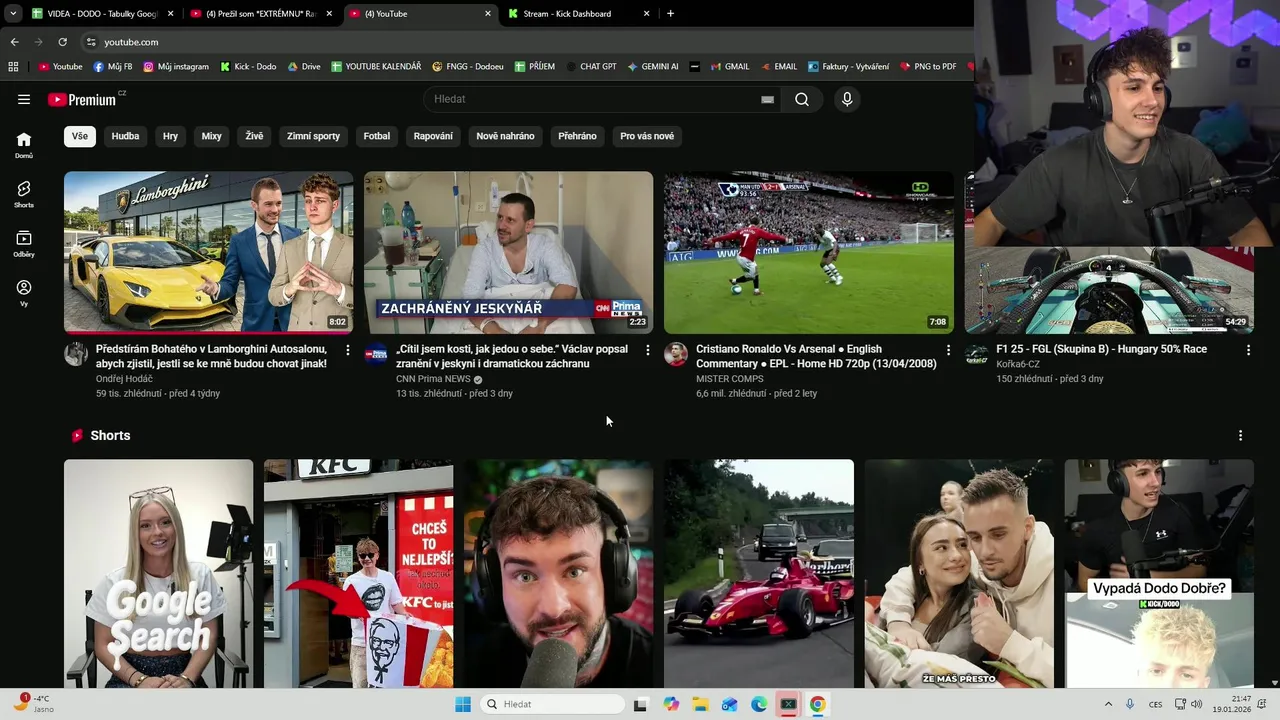Play the Vypadá Dodo Dobře short
This screenshot has height=720, width=1280.
1158,573
